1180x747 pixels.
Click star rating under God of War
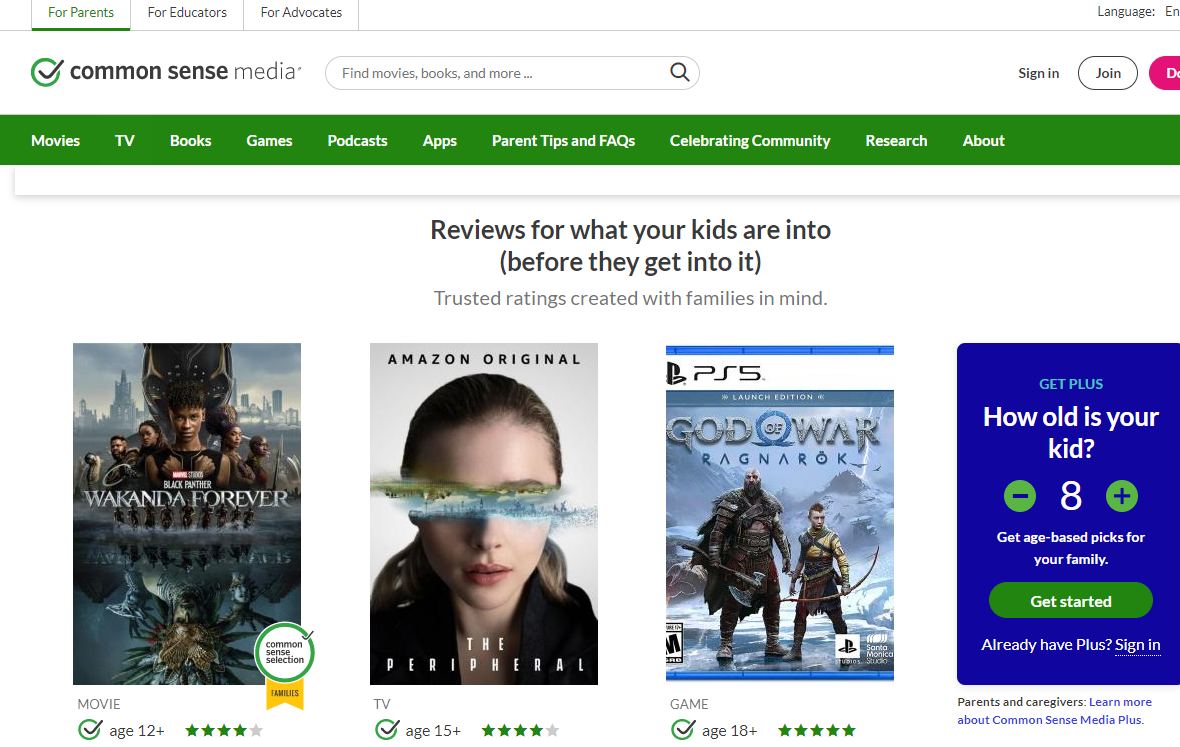817,730
